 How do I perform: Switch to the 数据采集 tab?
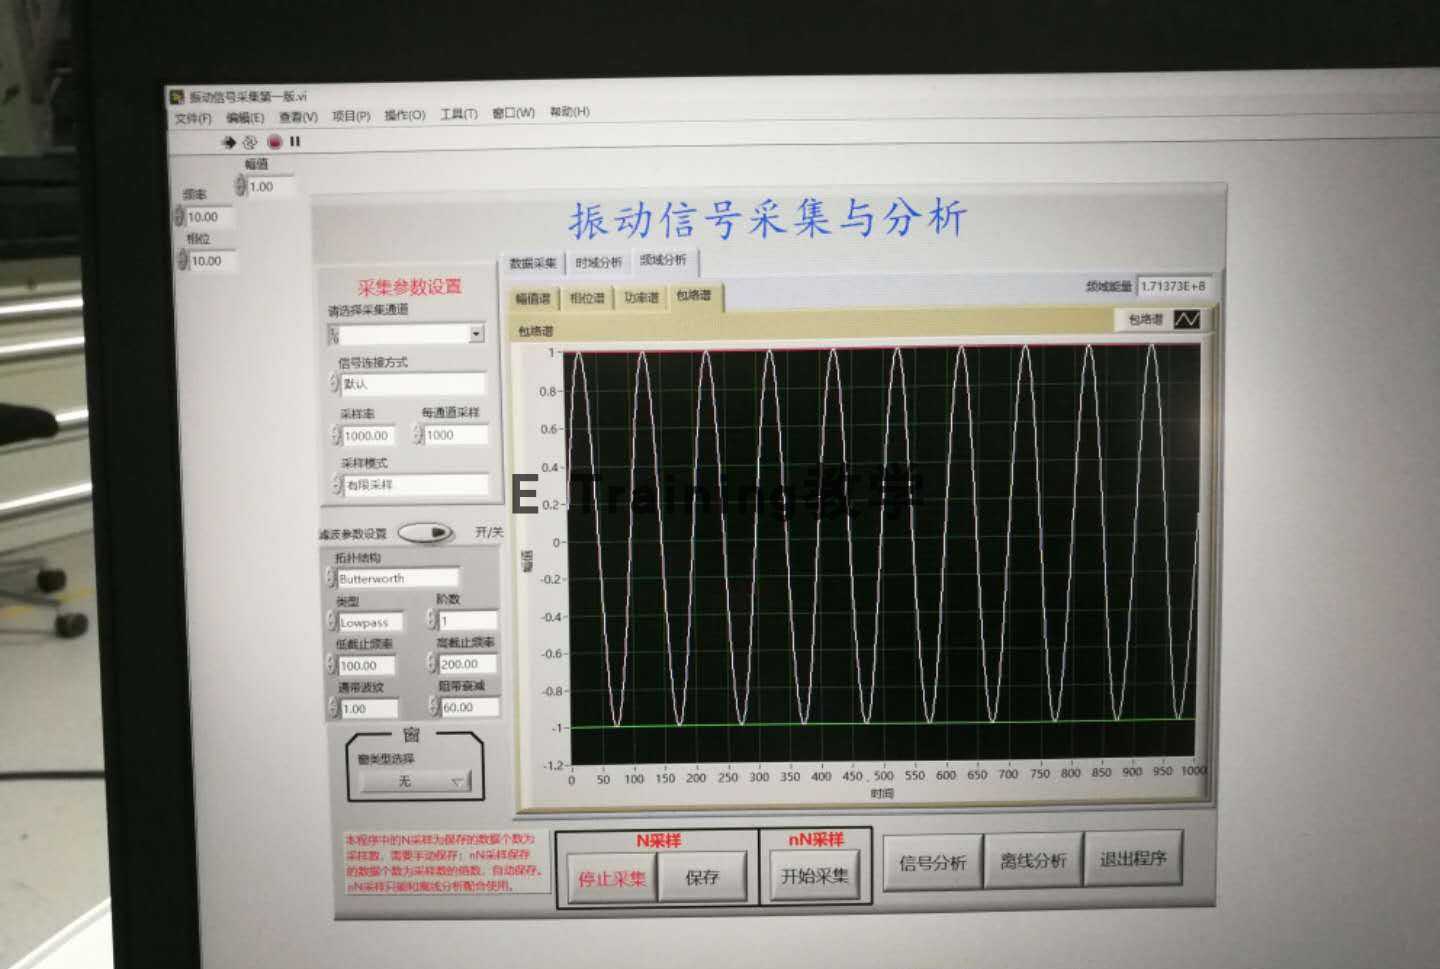click(x=533, y=263)
